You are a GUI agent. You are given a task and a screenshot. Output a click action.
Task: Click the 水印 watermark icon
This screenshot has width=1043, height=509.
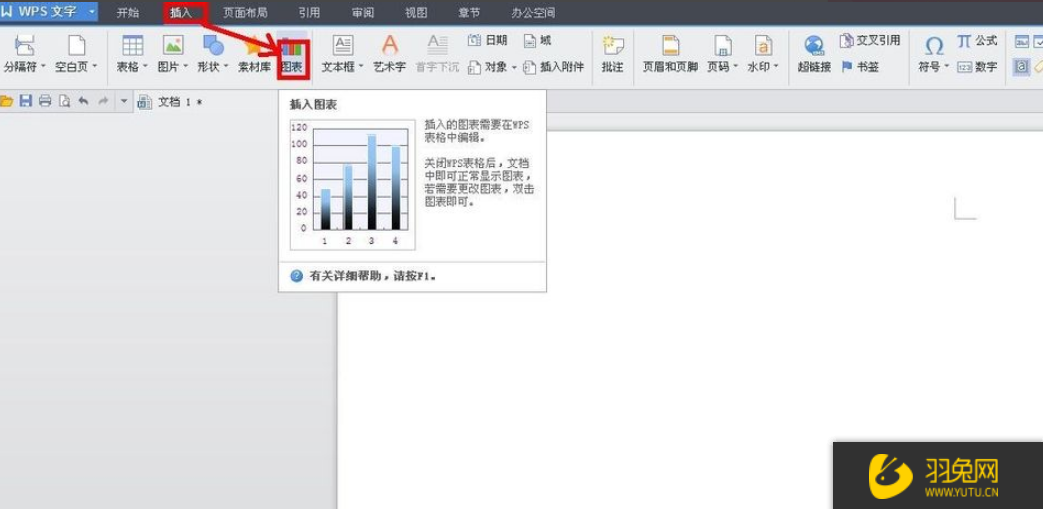763,45
